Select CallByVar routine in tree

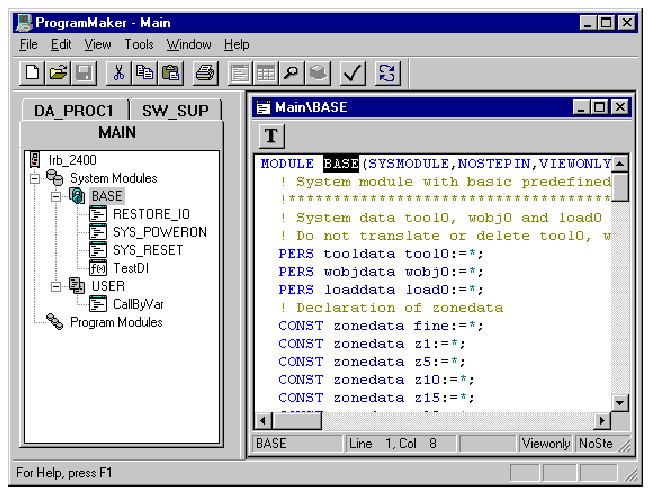[138, 305]
